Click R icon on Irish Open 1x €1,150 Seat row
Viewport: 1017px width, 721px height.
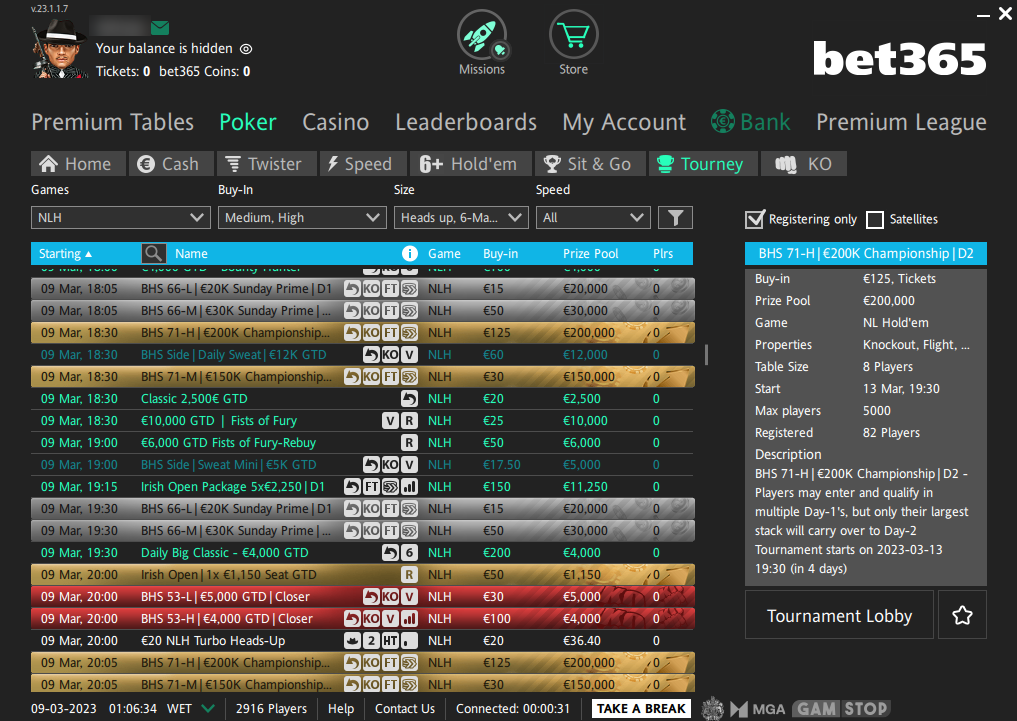point(409,575)
